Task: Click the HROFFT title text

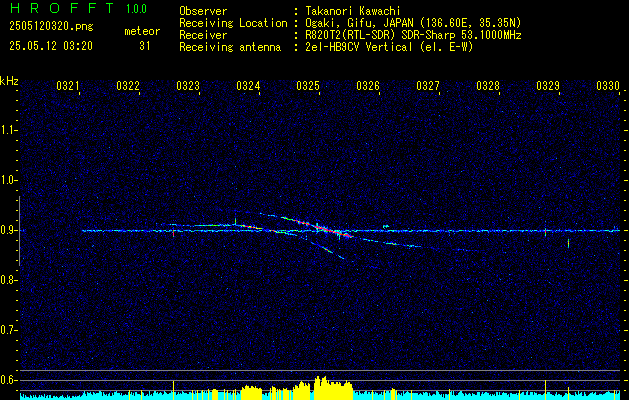Action: (62, 8)
